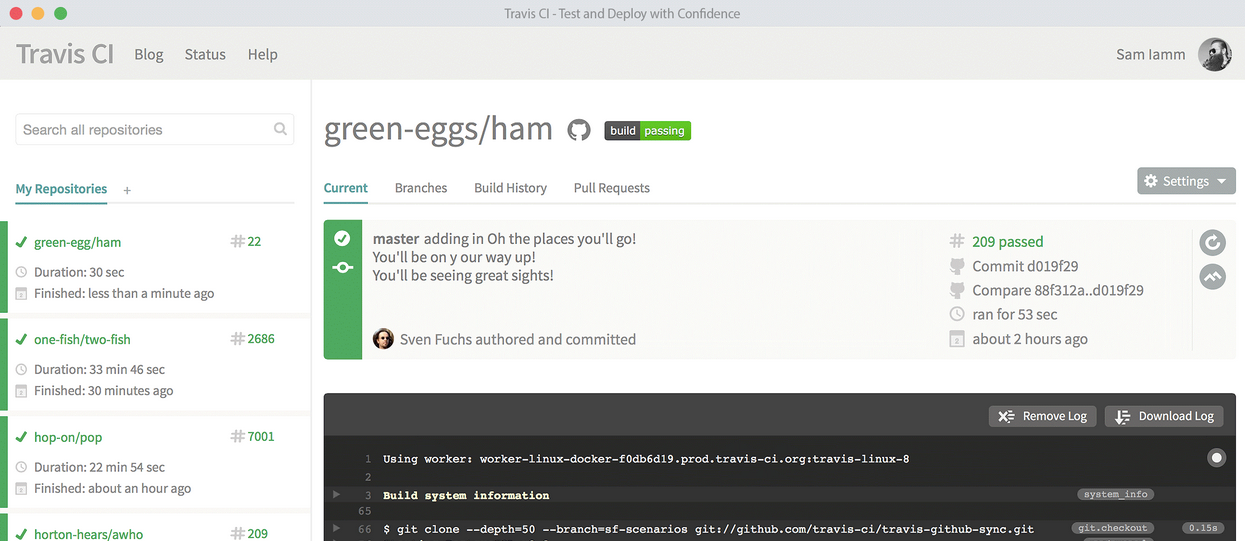Image resolution: width=1245 pixels, height=541 pixels.
Task: Click the green-eggs/ham repository title
Action: [x=438, y=129]
